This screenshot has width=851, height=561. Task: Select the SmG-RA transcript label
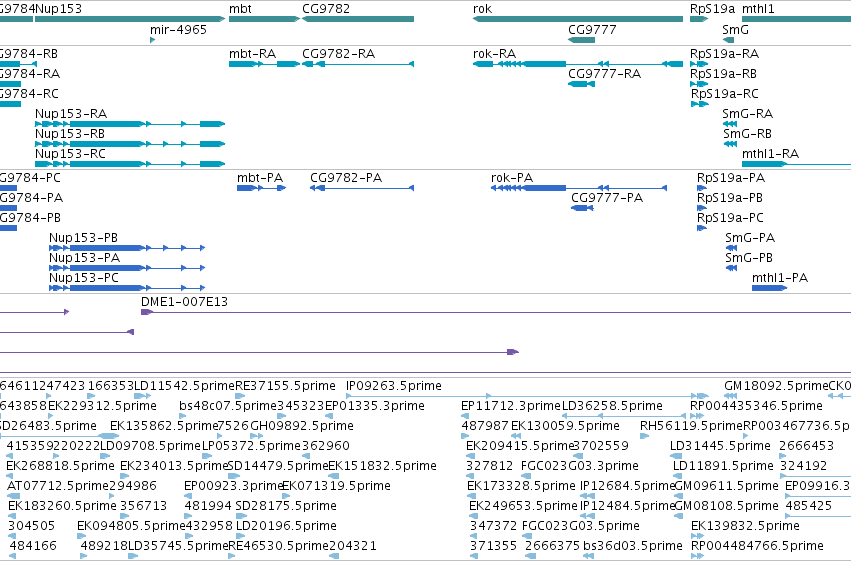point(747,114)
